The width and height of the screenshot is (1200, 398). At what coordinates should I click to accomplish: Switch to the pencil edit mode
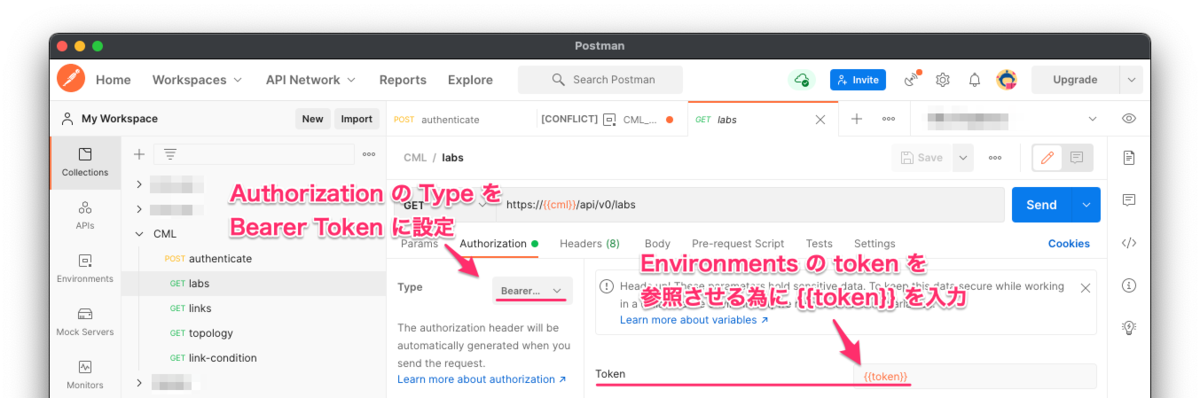click(1048, 158)
